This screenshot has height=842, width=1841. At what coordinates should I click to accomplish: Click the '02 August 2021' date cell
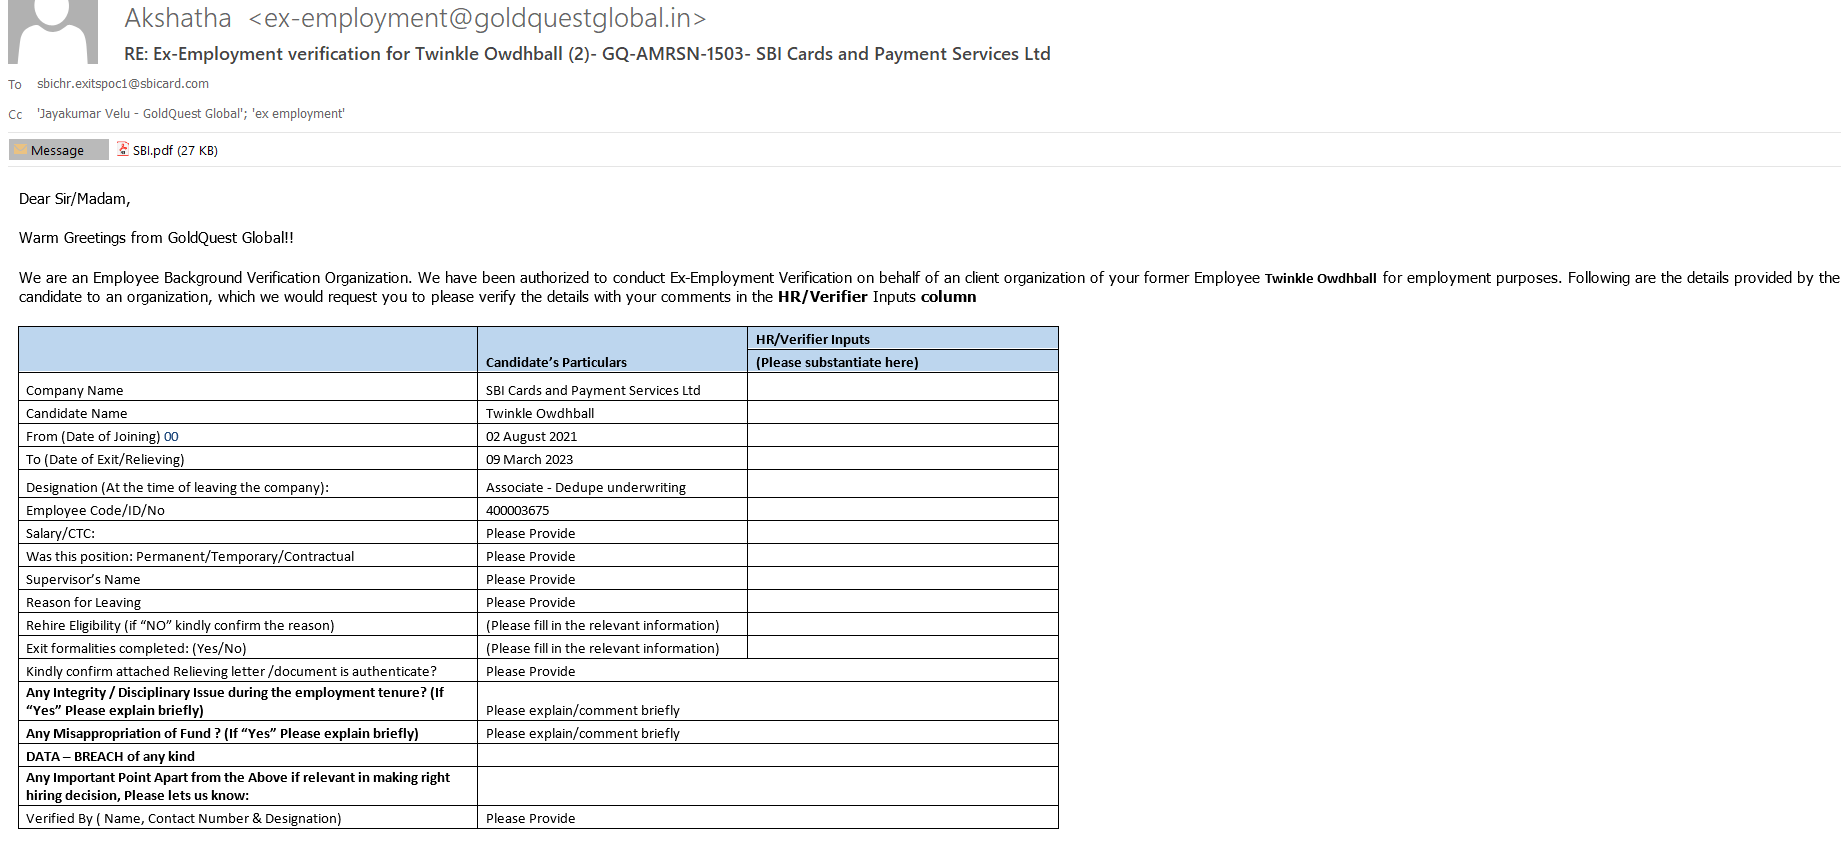[x=531, y=436]
